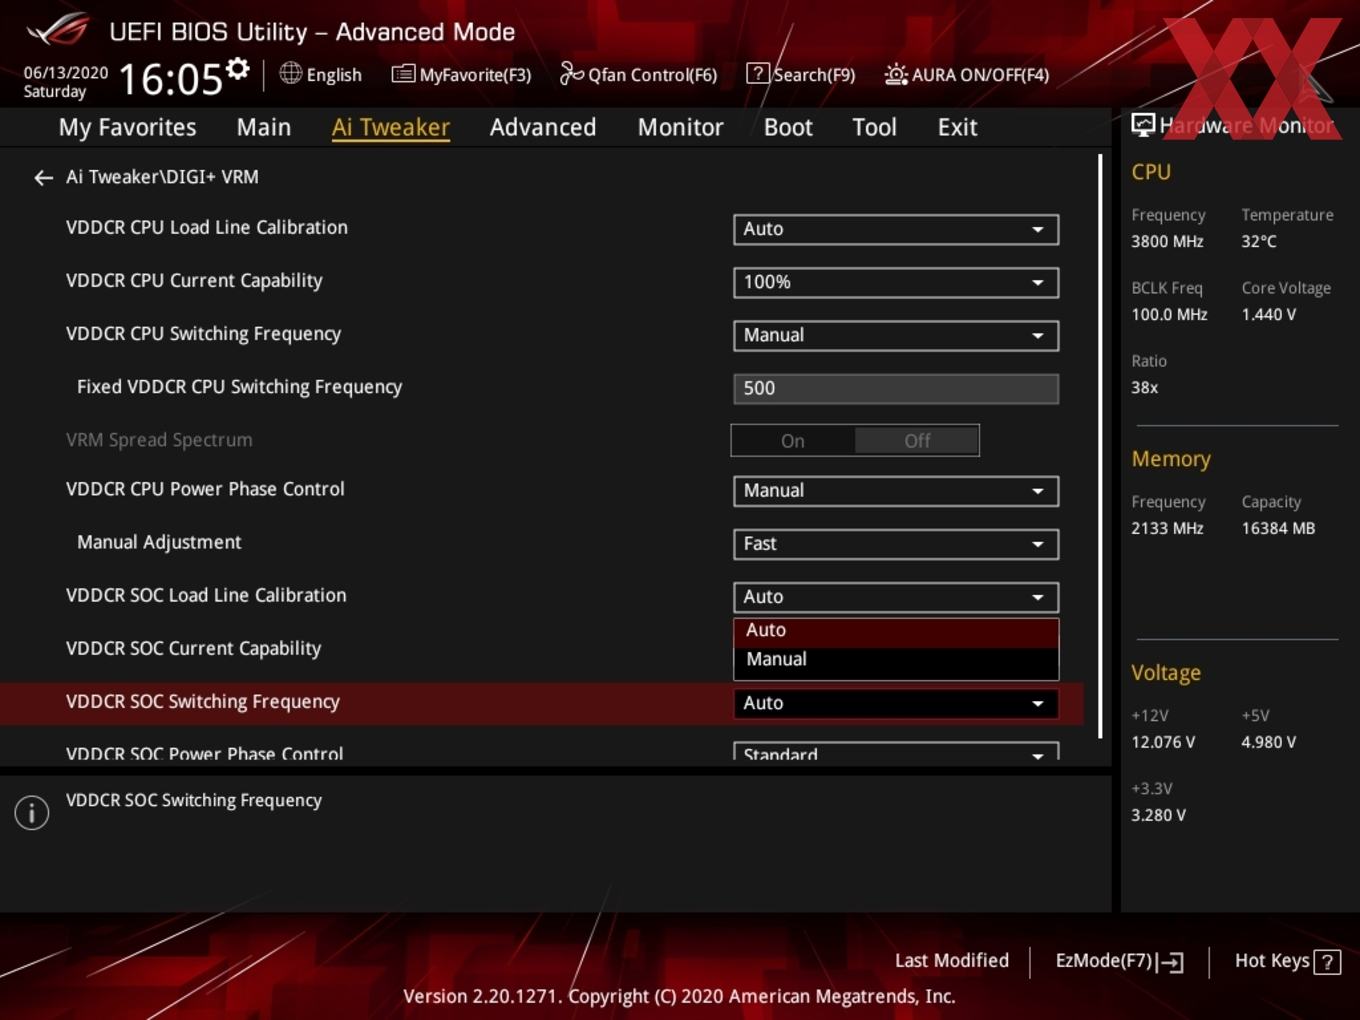Click Fixed VDDCR CPU Switching Frequency field
Viewport: 1360px width, 1020px height.
pyautogui.click(x=896, y=388)
